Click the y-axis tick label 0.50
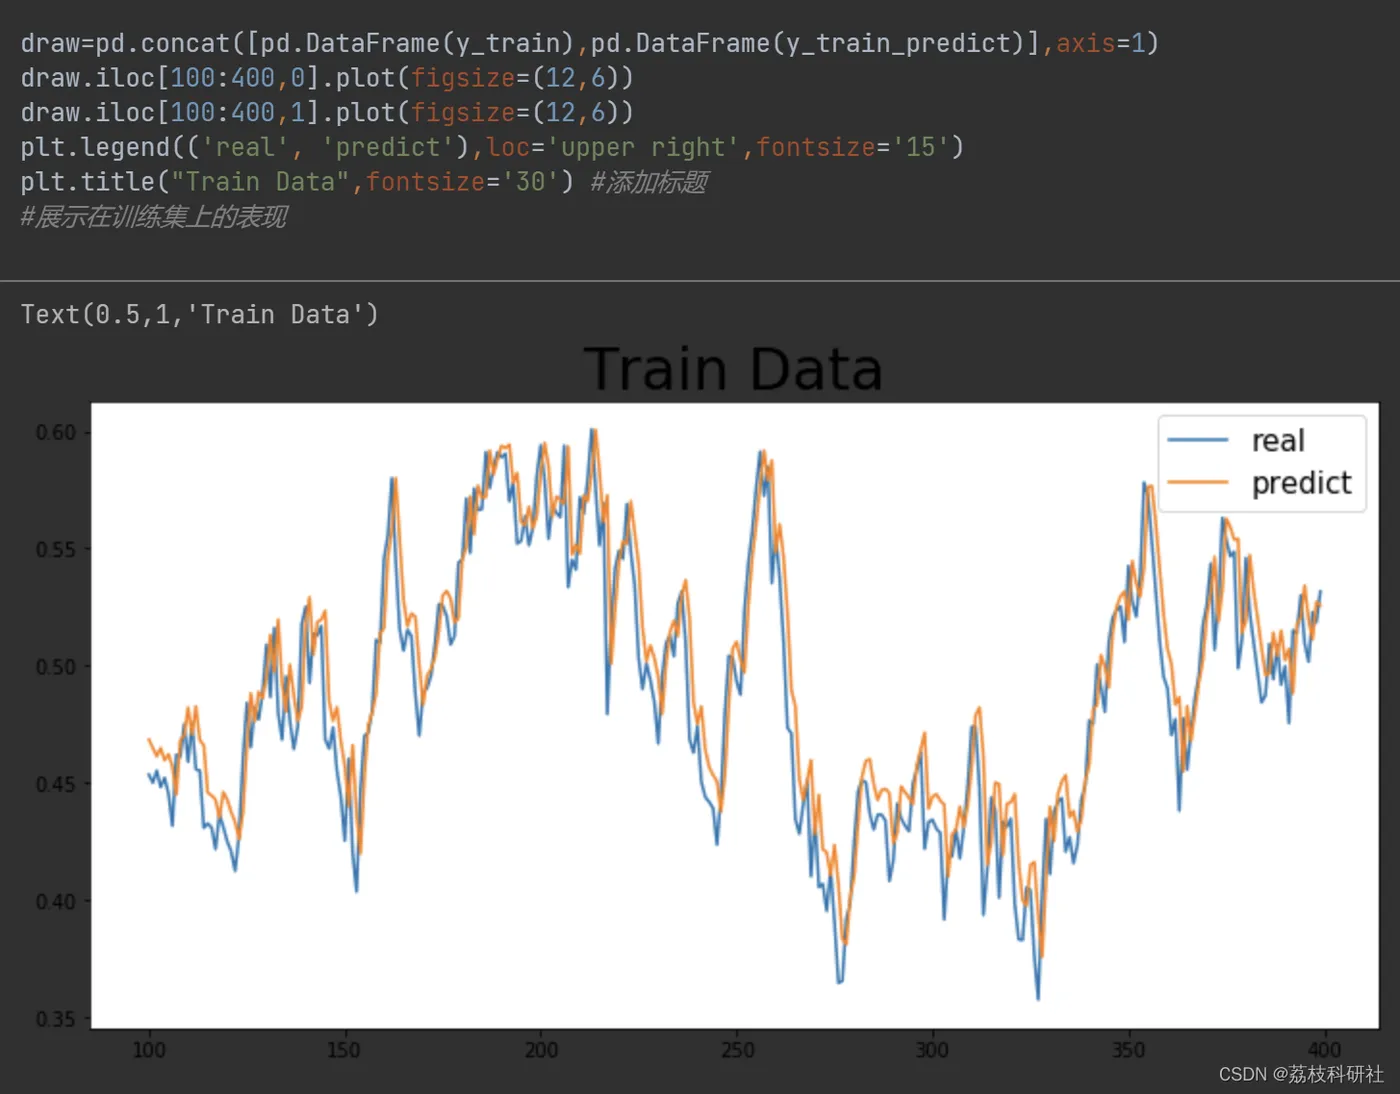Screen dimensions: 1400x1094 (56, 667)
